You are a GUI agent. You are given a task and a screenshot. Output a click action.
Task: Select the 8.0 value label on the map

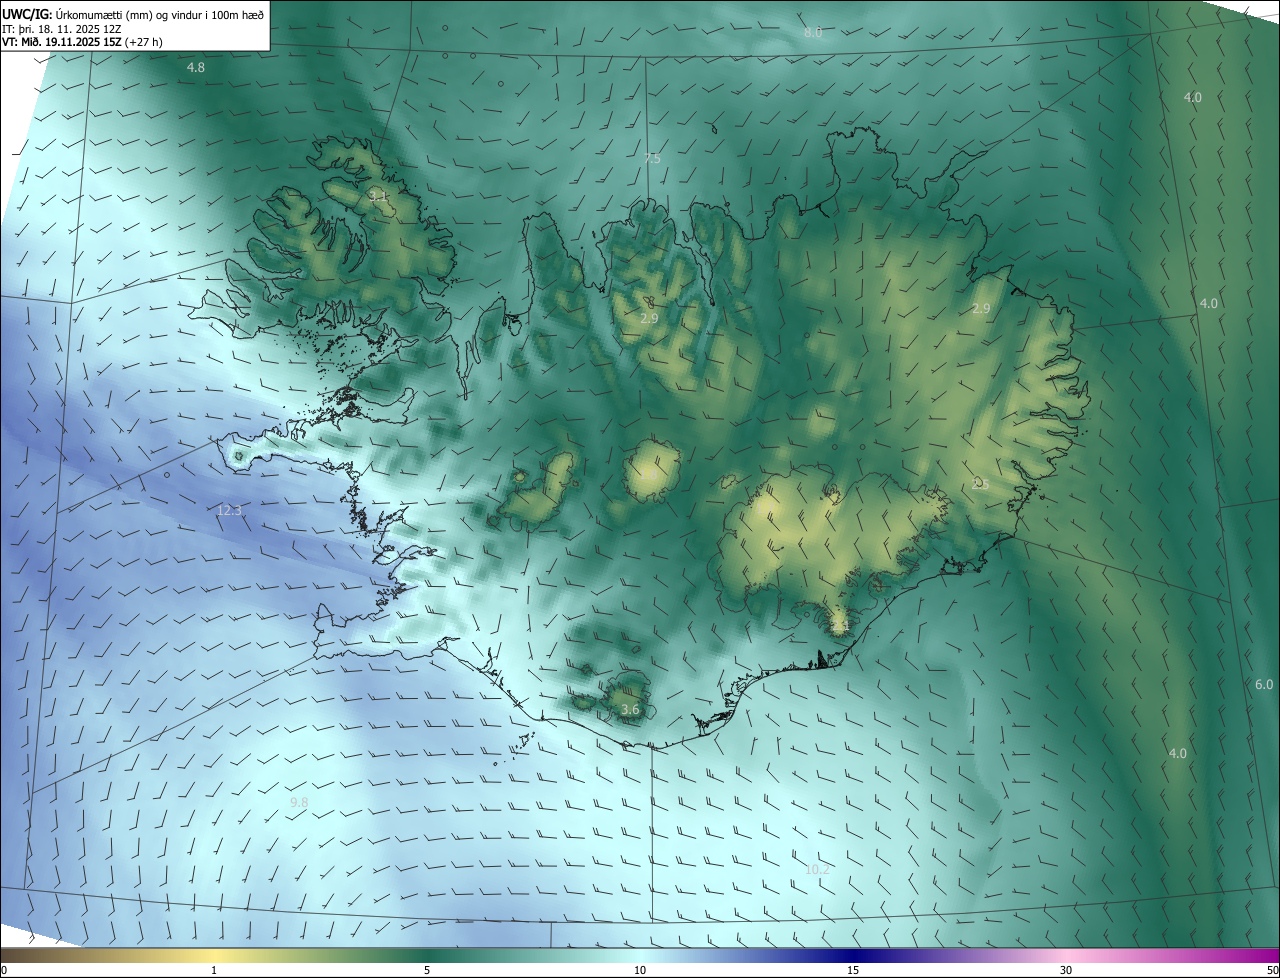813,33
